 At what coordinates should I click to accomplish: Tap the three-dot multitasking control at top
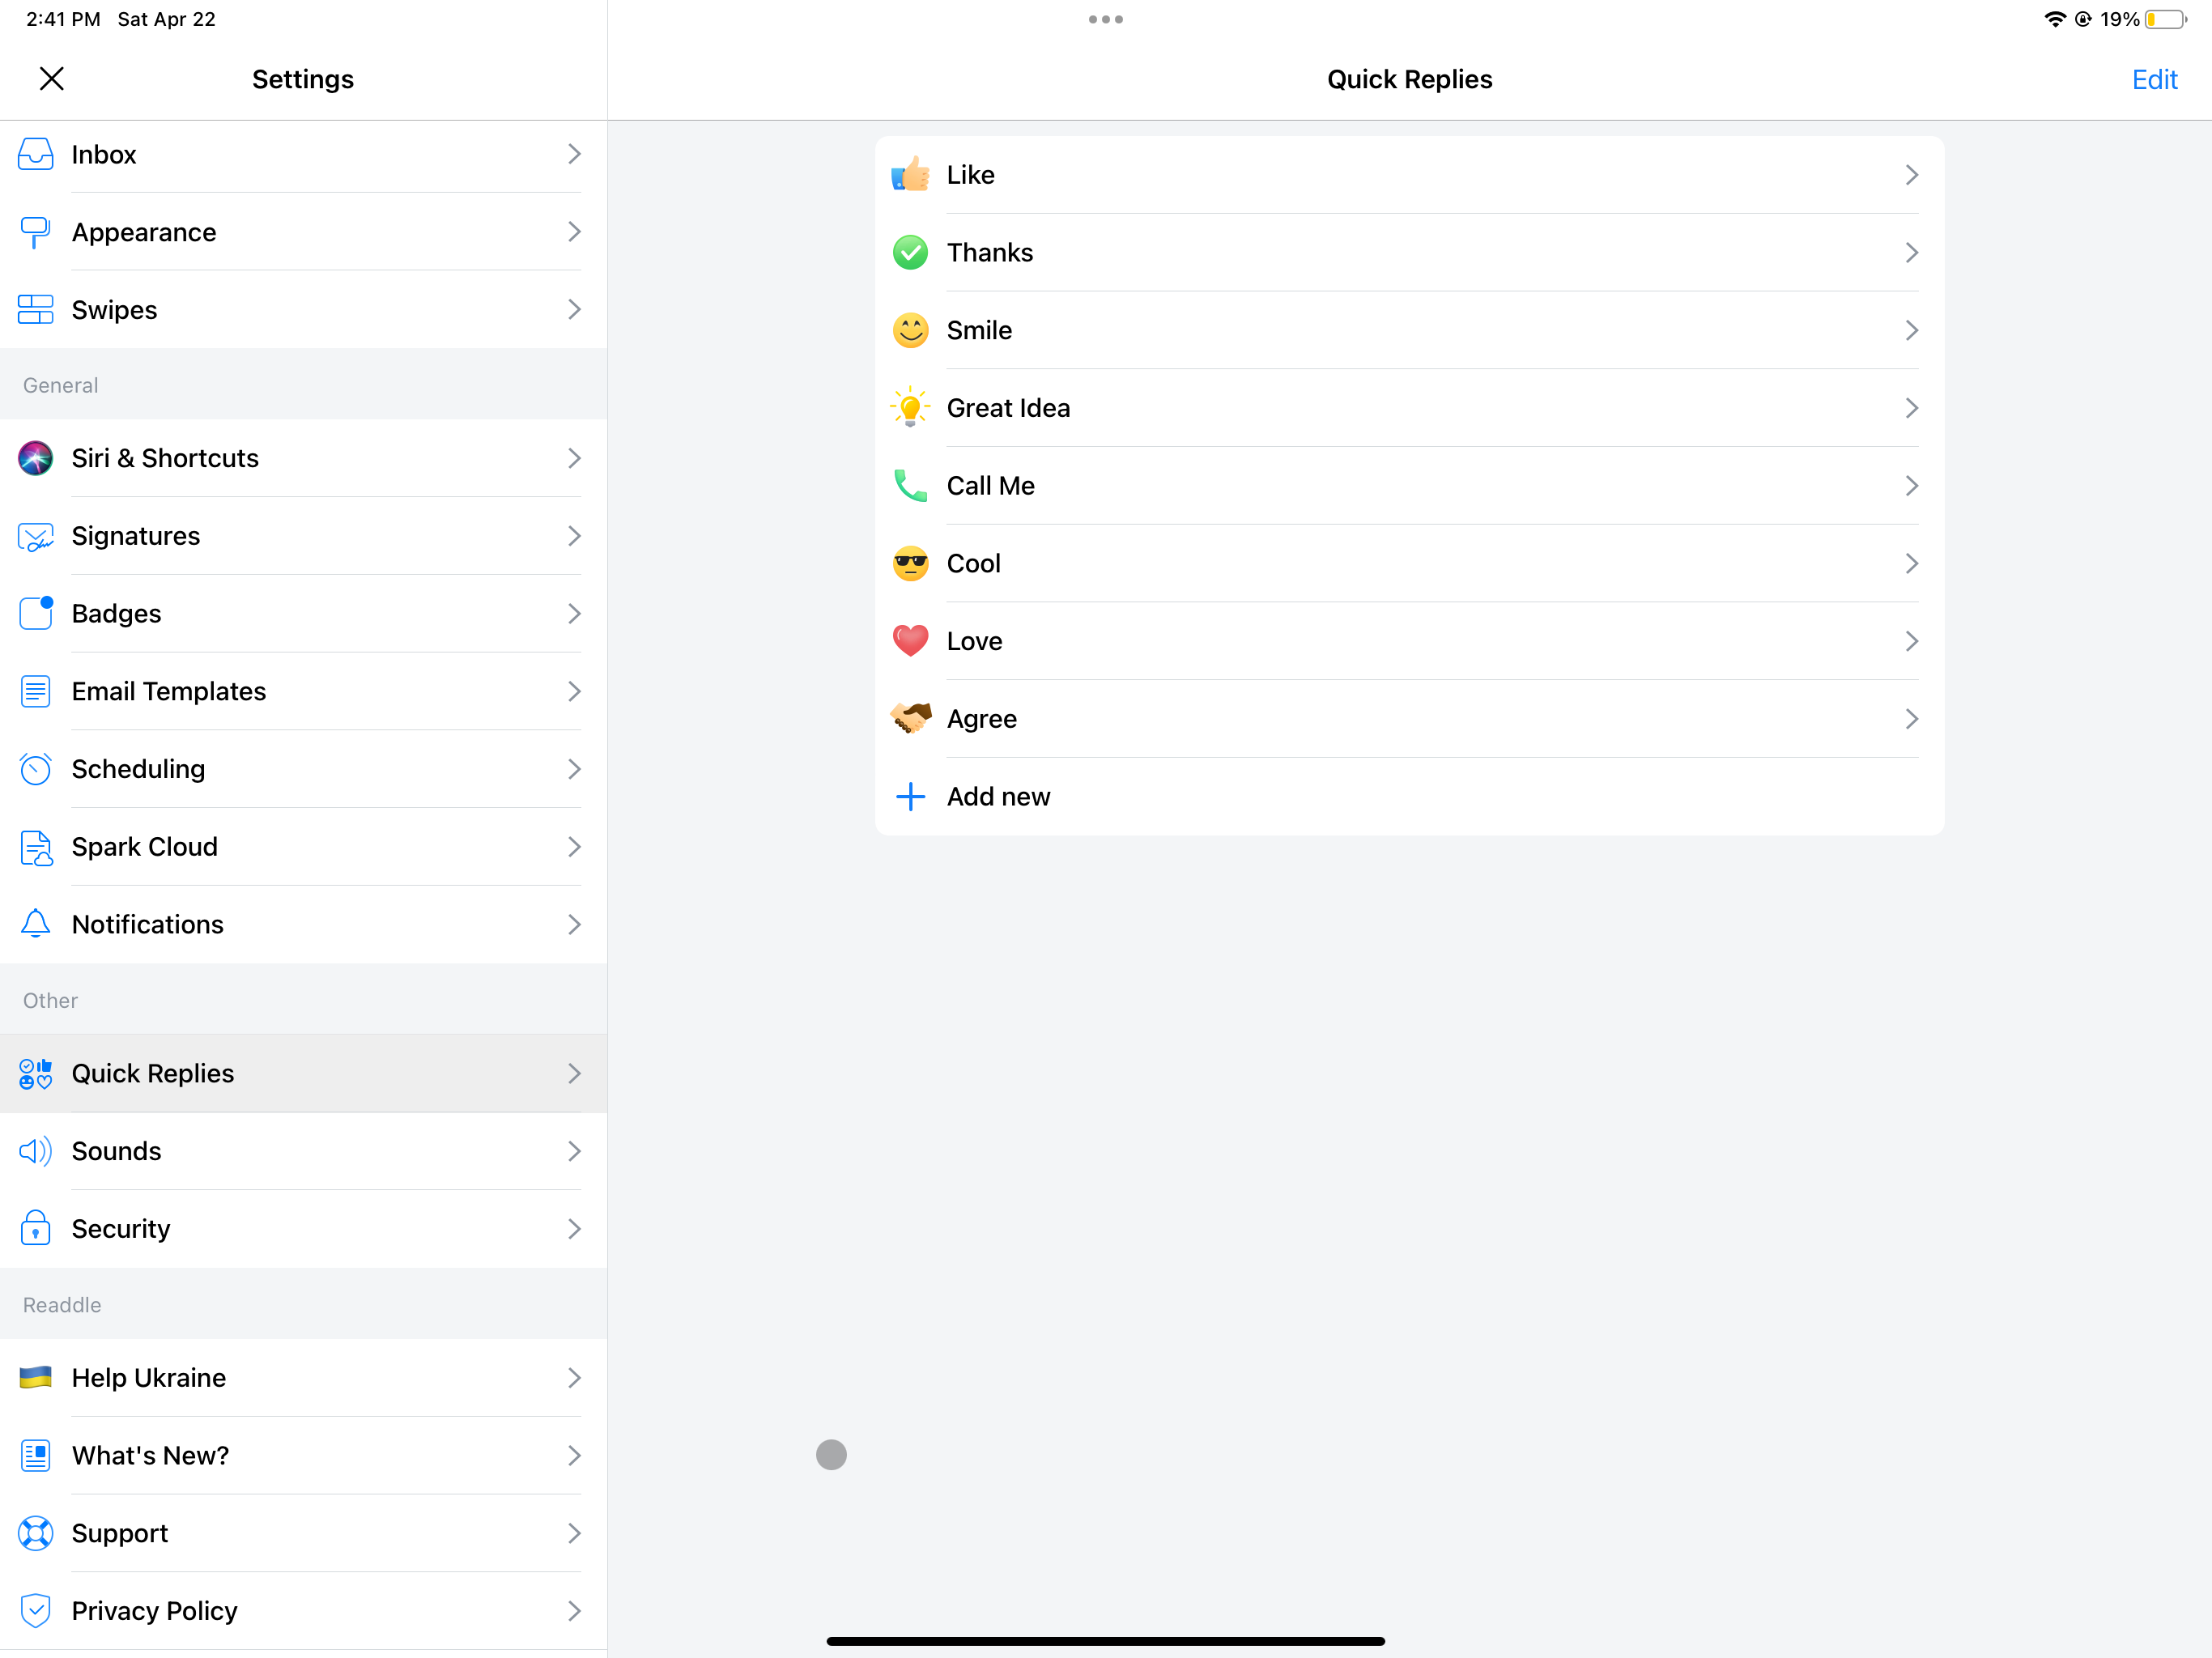pos(1105,19)
